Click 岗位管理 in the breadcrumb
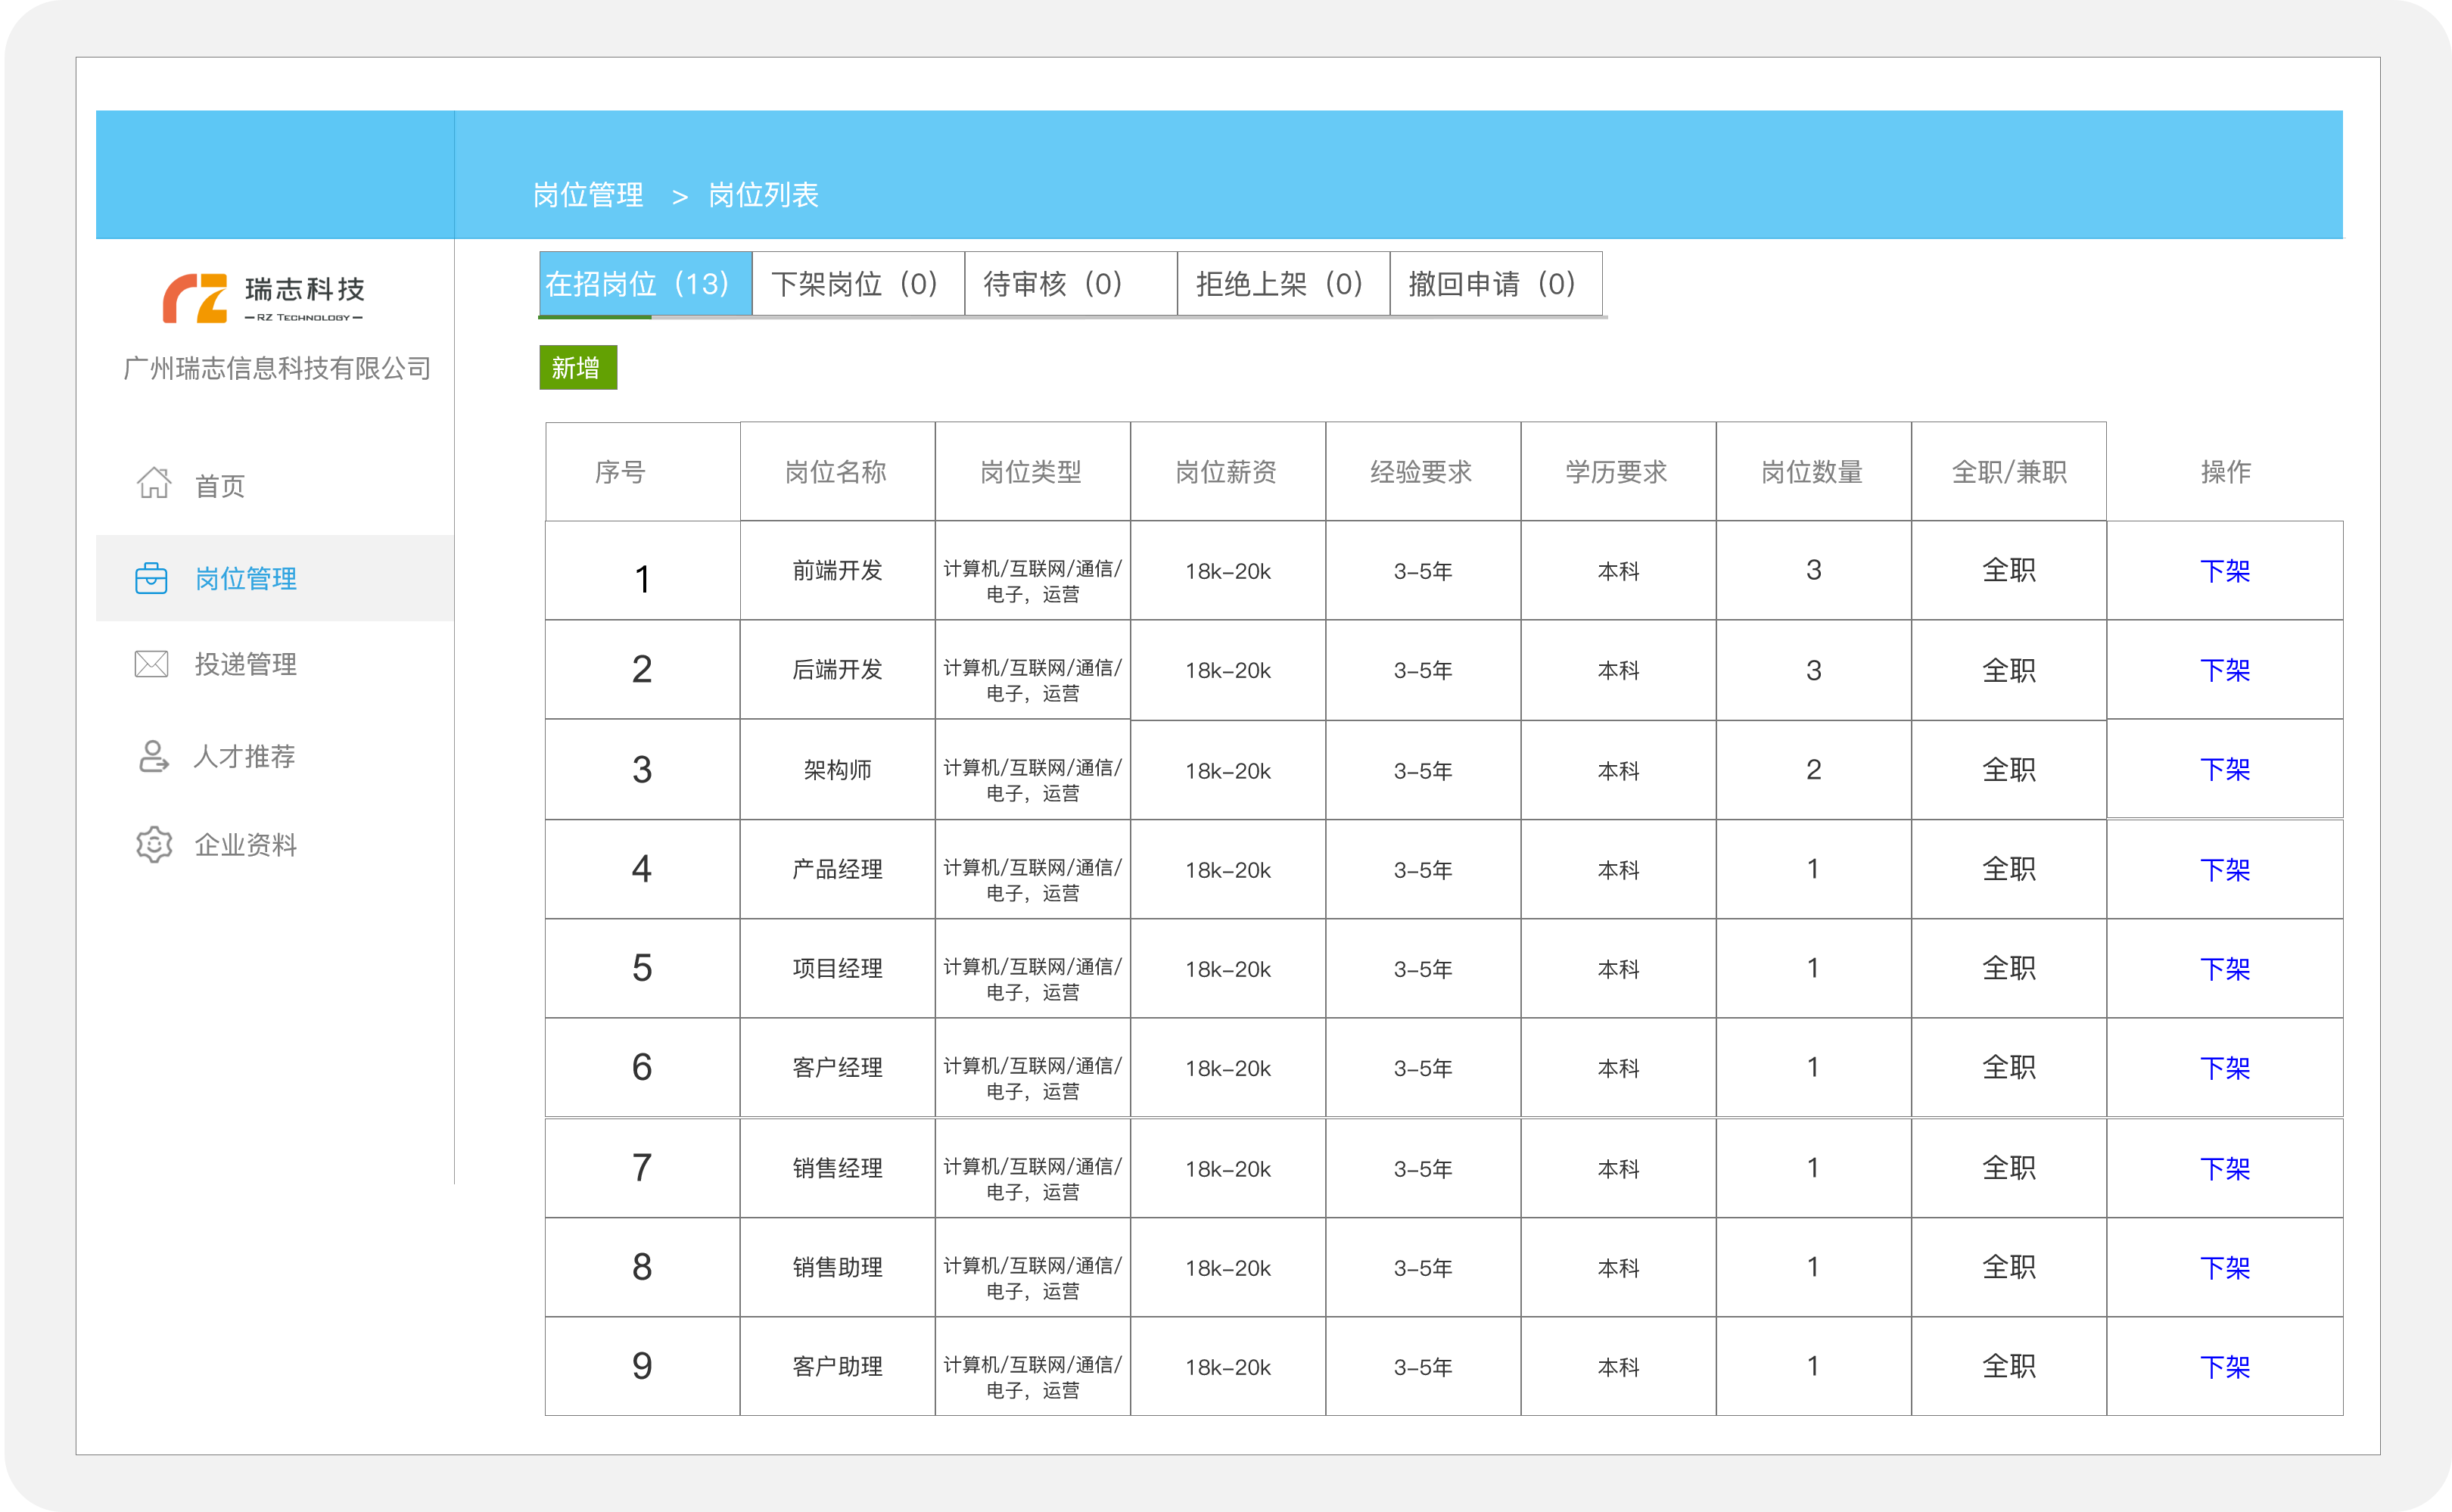Screen dimensions: 2452x1512 (x=588, y=195)
